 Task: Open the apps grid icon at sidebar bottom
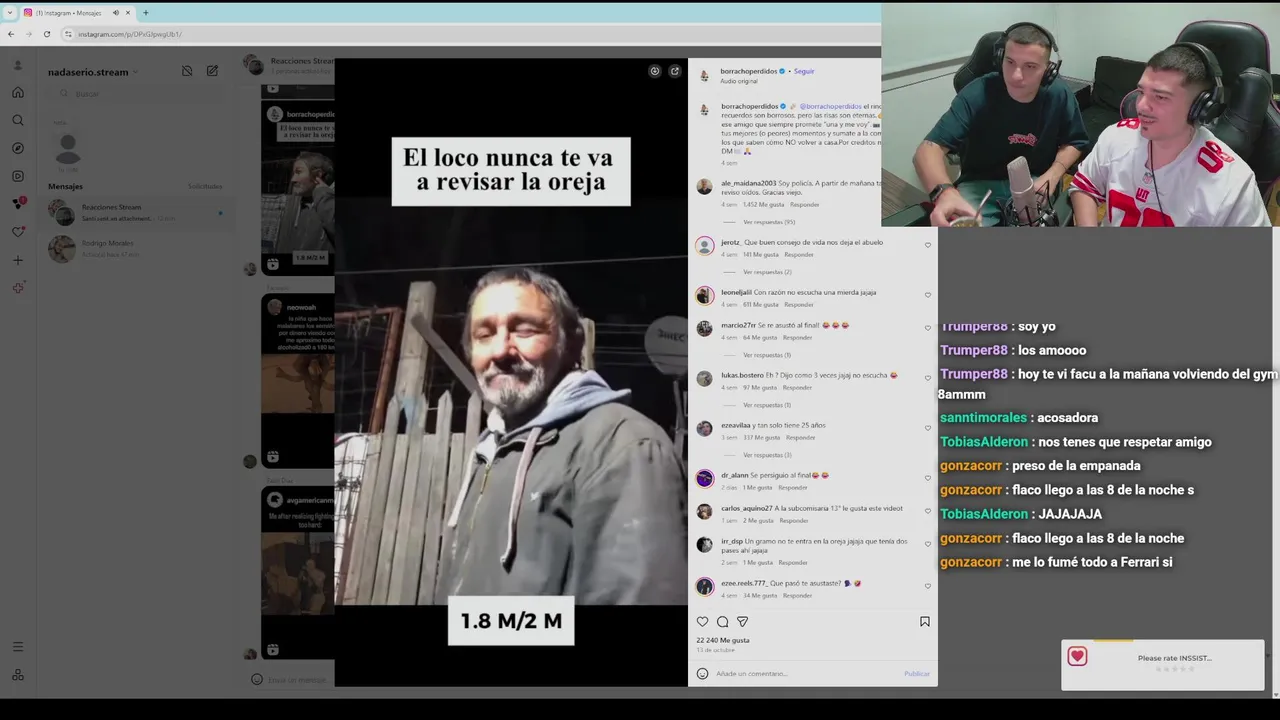[18, 675]
